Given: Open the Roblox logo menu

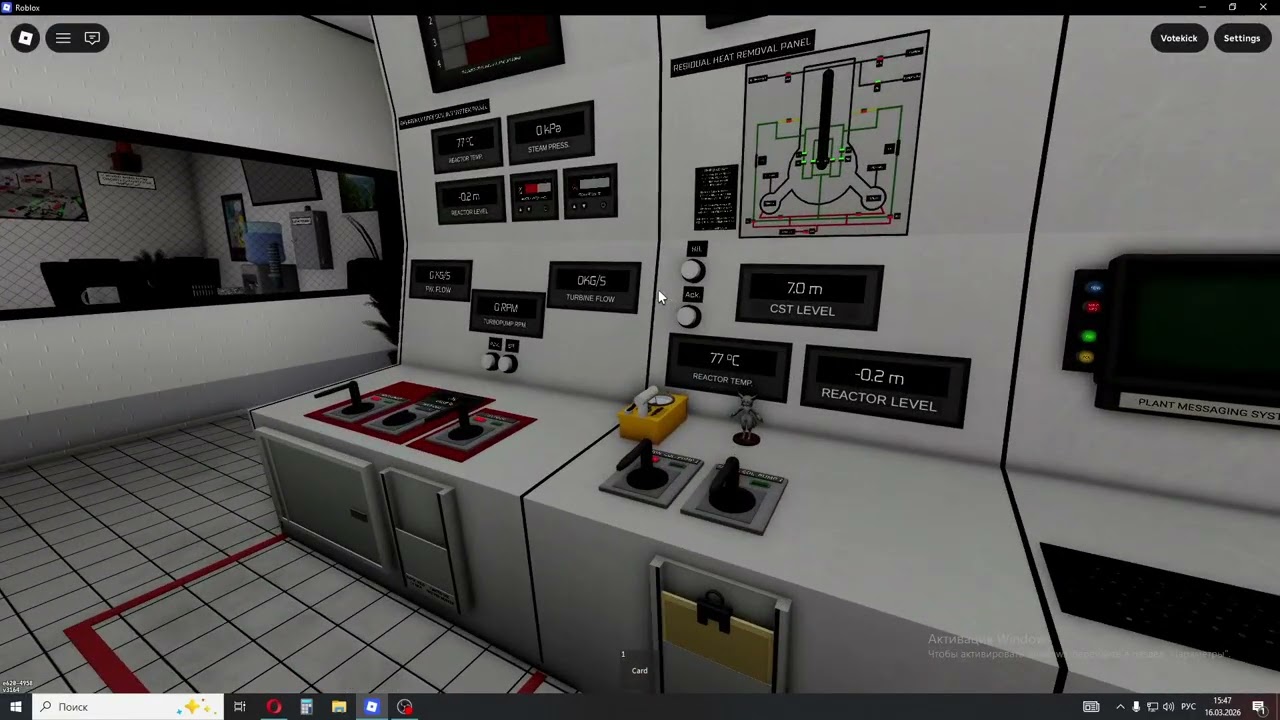Looking at the screenshot, I should 26,38.
